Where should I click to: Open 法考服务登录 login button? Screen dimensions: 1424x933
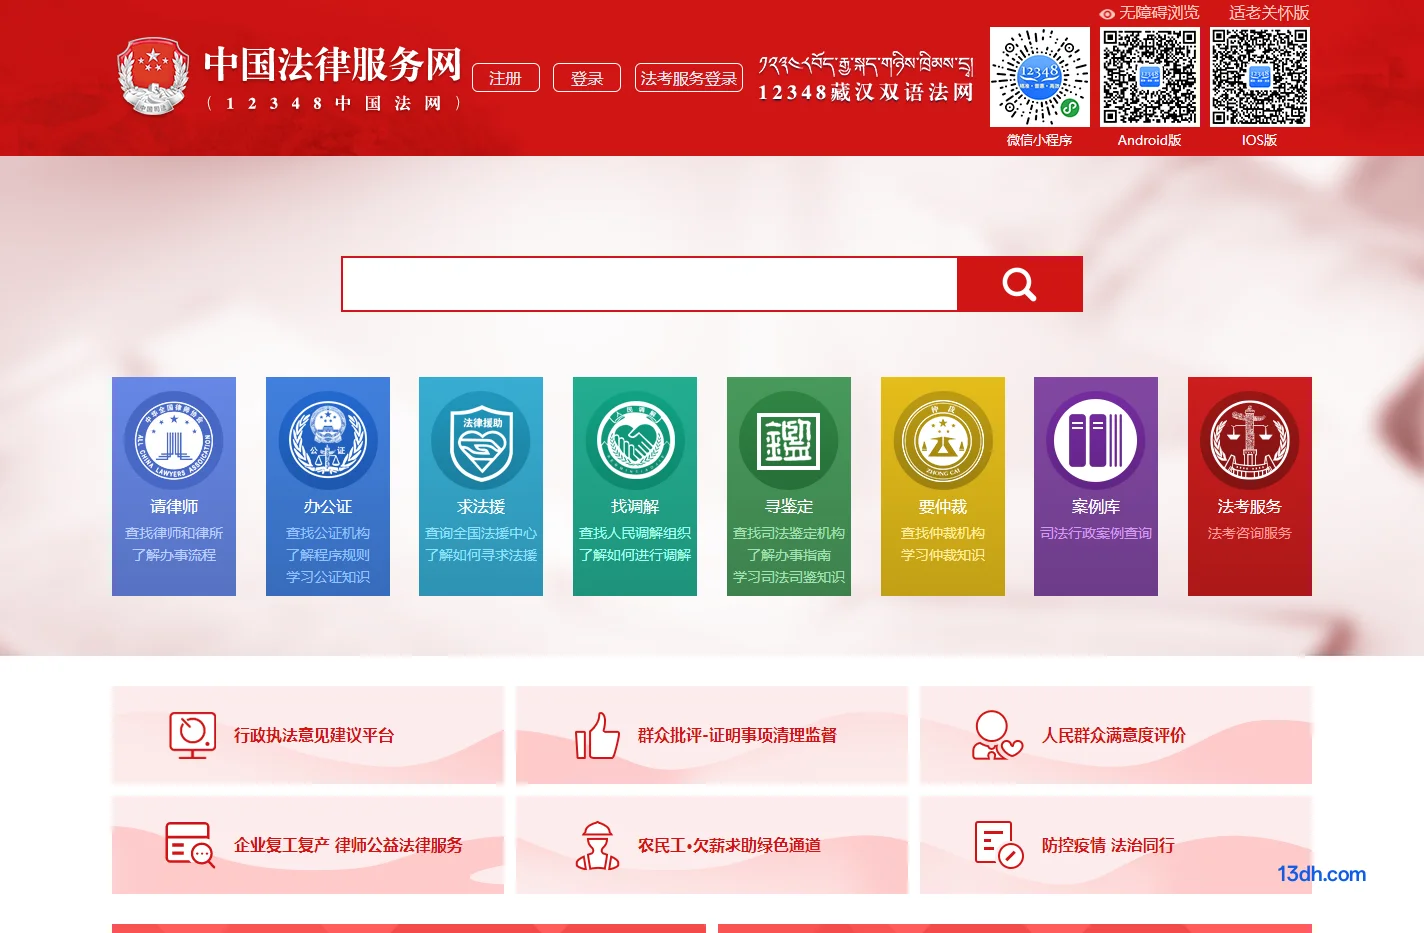click(x=689, y=78)
